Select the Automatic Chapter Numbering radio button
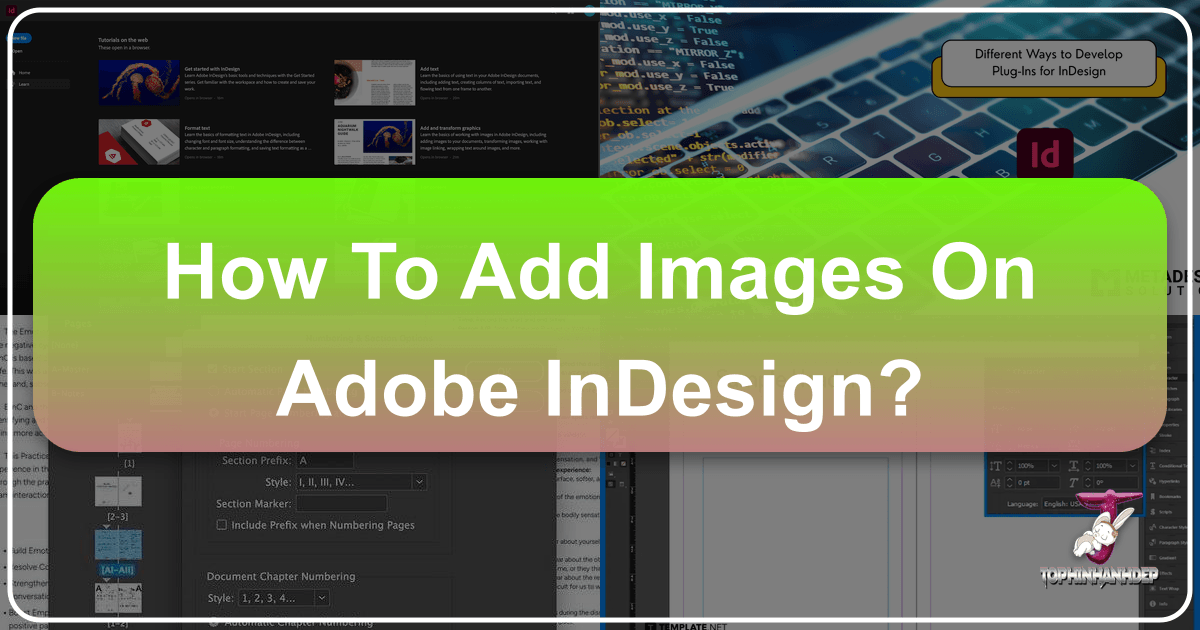The width and height of the screenshot is (1200, 630). pyautogui.click(x=213, y=622)
